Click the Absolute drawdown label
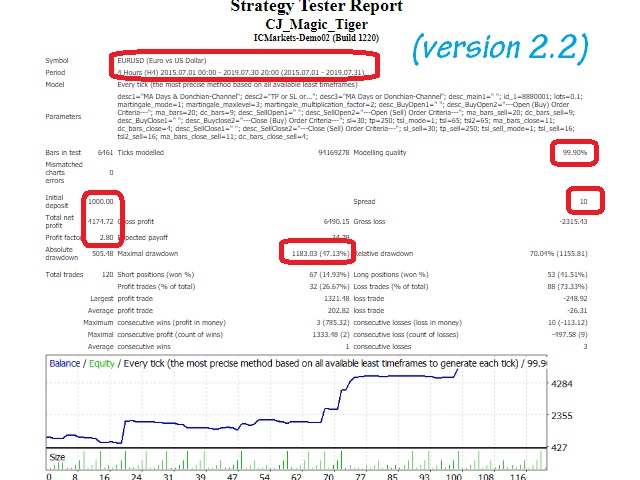640x480 pixels. point(62,253)
